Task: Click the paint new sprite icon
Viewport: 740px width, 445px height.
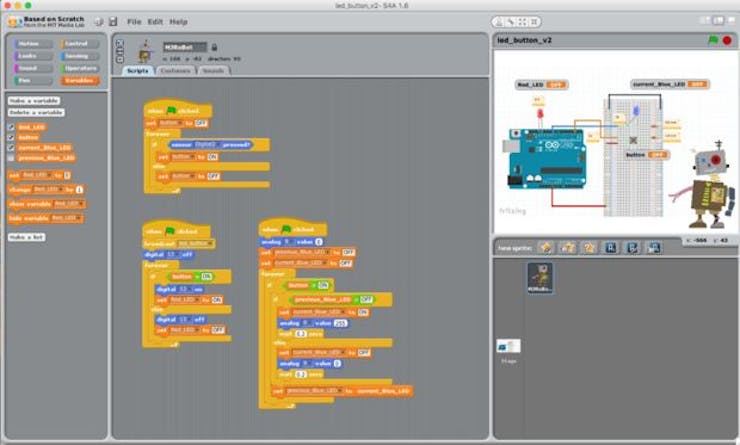Action: (x=546, y=248)
